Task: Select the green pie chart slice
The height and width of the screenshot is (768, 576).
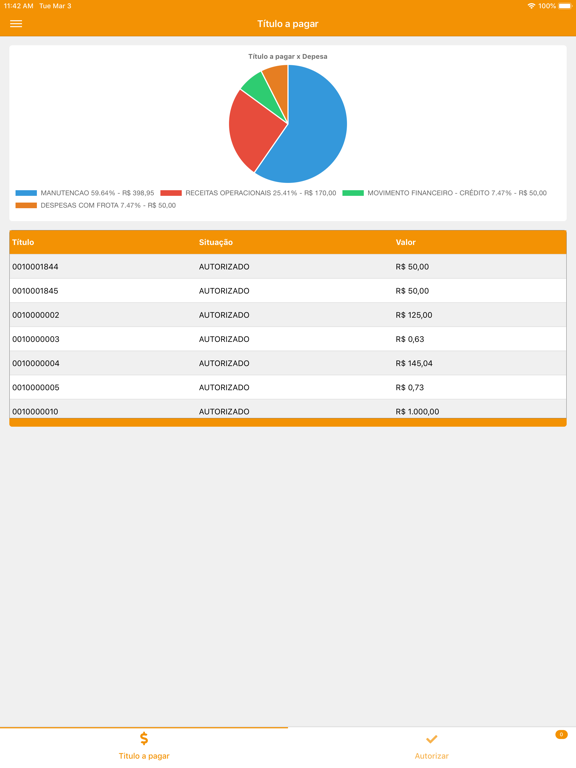Action: tap(260, 91)
